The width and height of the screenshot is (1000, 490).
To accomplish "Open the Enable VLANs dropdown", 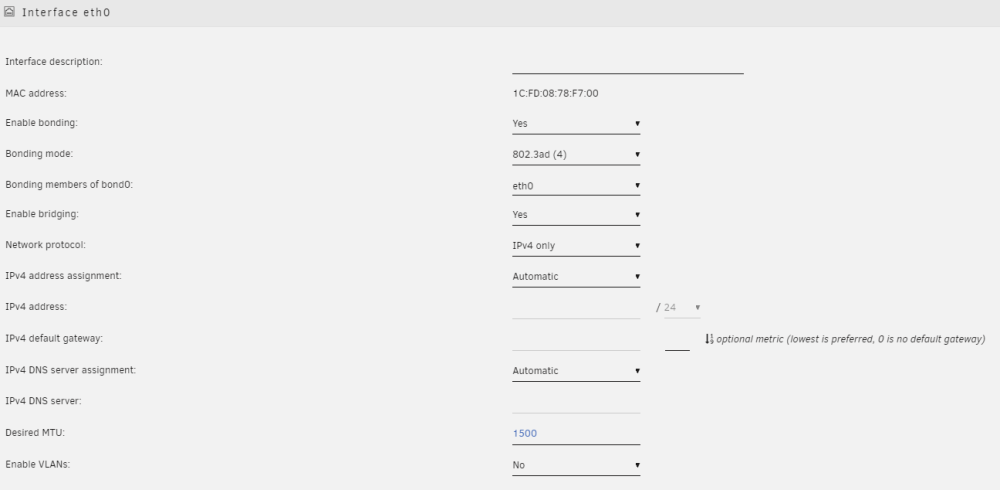I will pyautogui.click(x=576, y=465).
